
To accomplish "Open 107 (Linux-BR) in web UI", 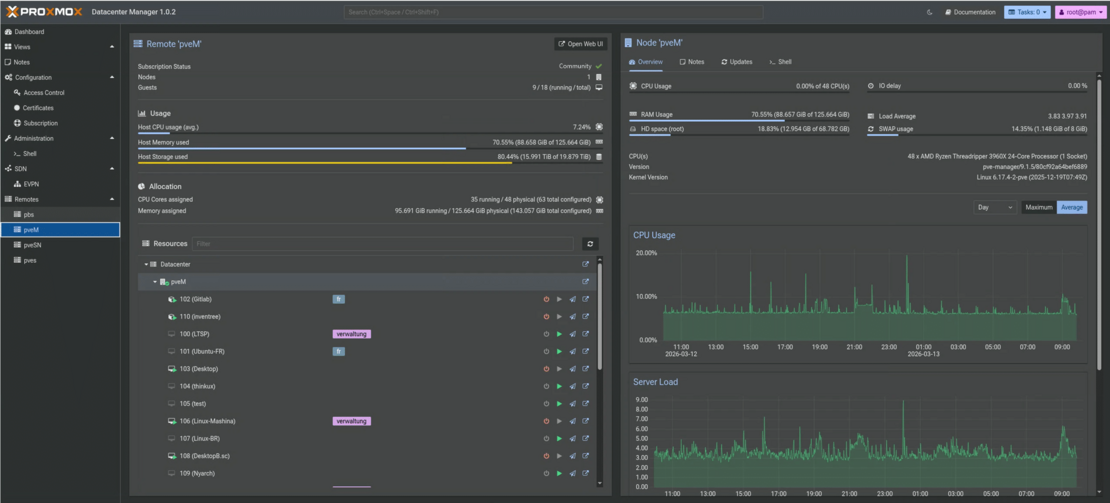I will pos(585,439).
